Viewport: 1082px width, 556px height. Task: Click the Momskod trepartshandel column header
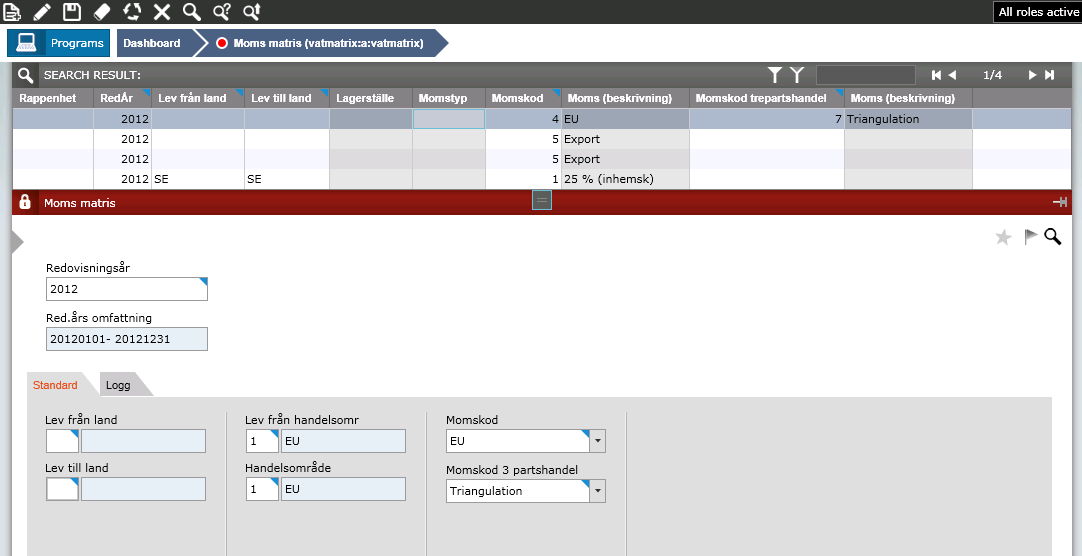[767, 98]
